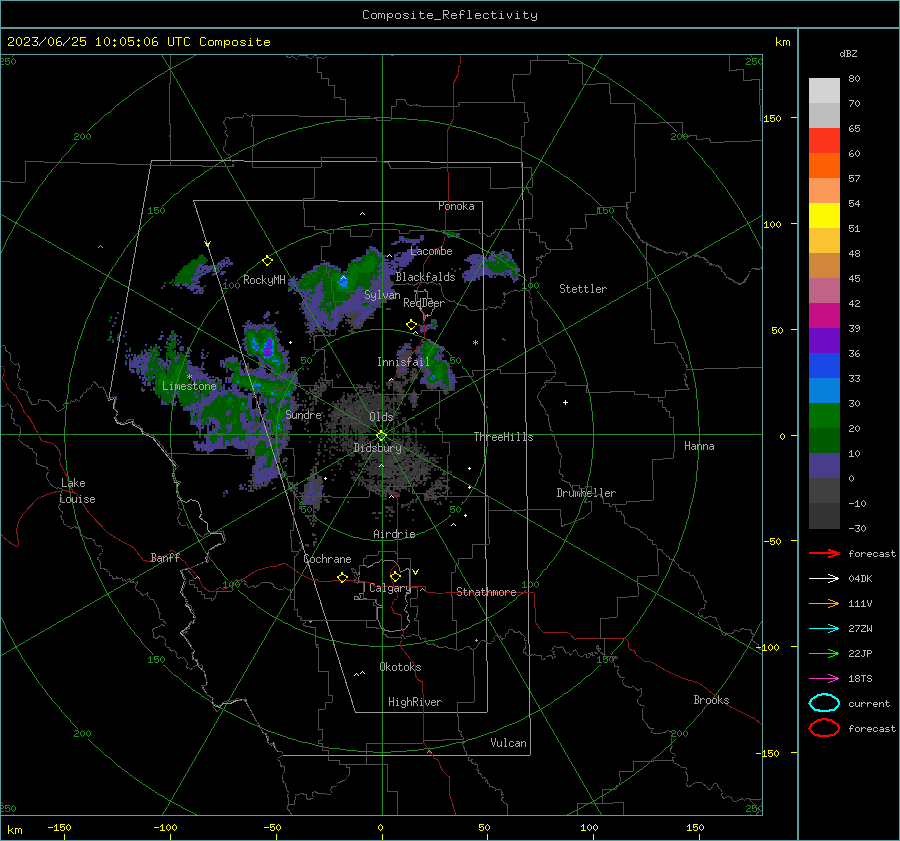This screenshot has width=900, height=841.
Task: Click the Limestone label
Action: tap(189, 386)
